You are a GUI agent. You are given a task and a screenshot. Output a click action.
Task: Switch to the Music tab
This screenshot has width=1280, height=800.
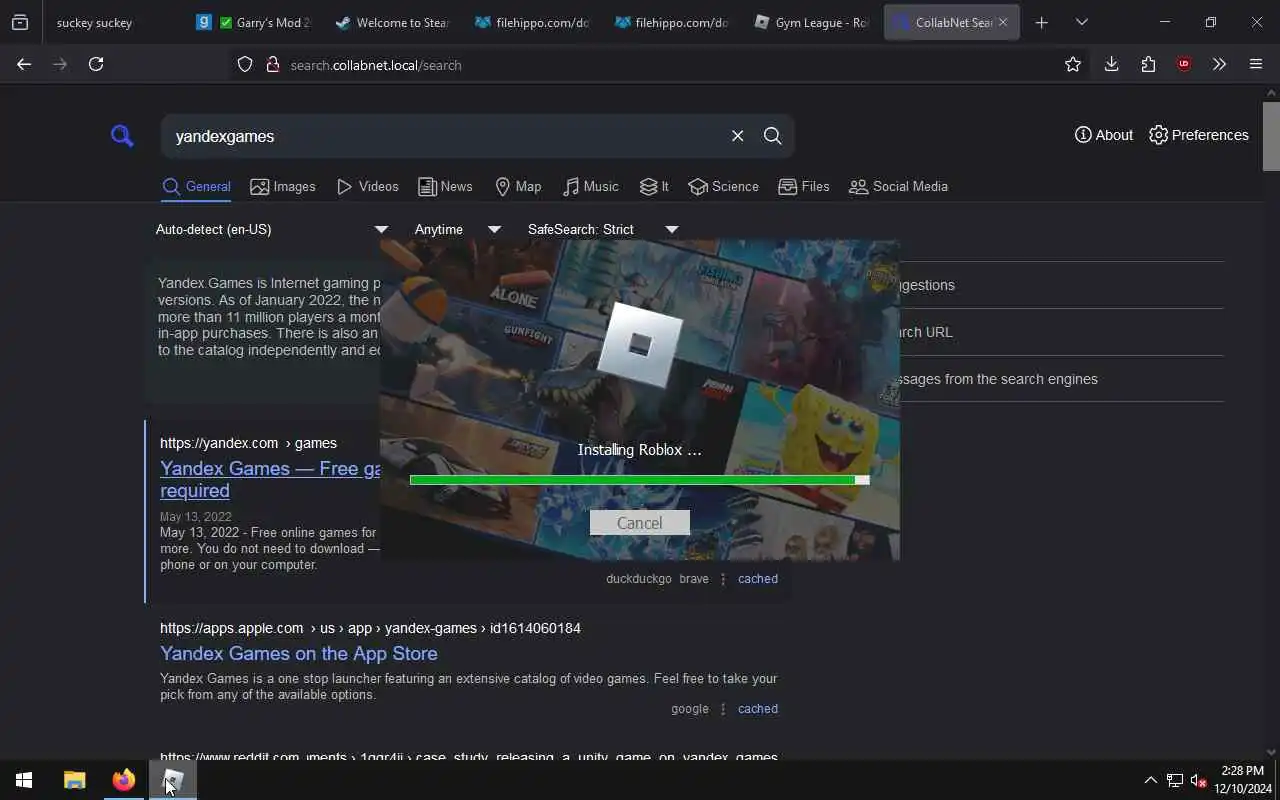point(590,186)
